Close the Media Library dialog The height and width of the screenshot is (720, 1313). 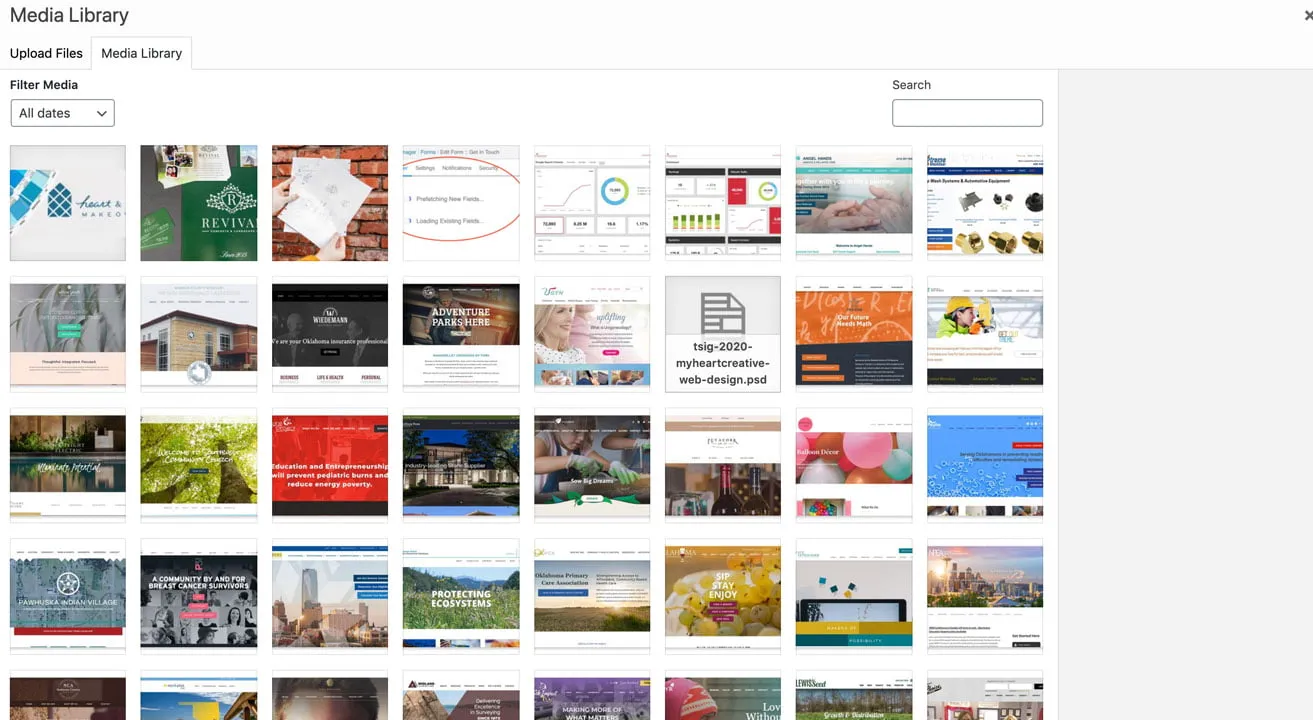click(1307, 15)
